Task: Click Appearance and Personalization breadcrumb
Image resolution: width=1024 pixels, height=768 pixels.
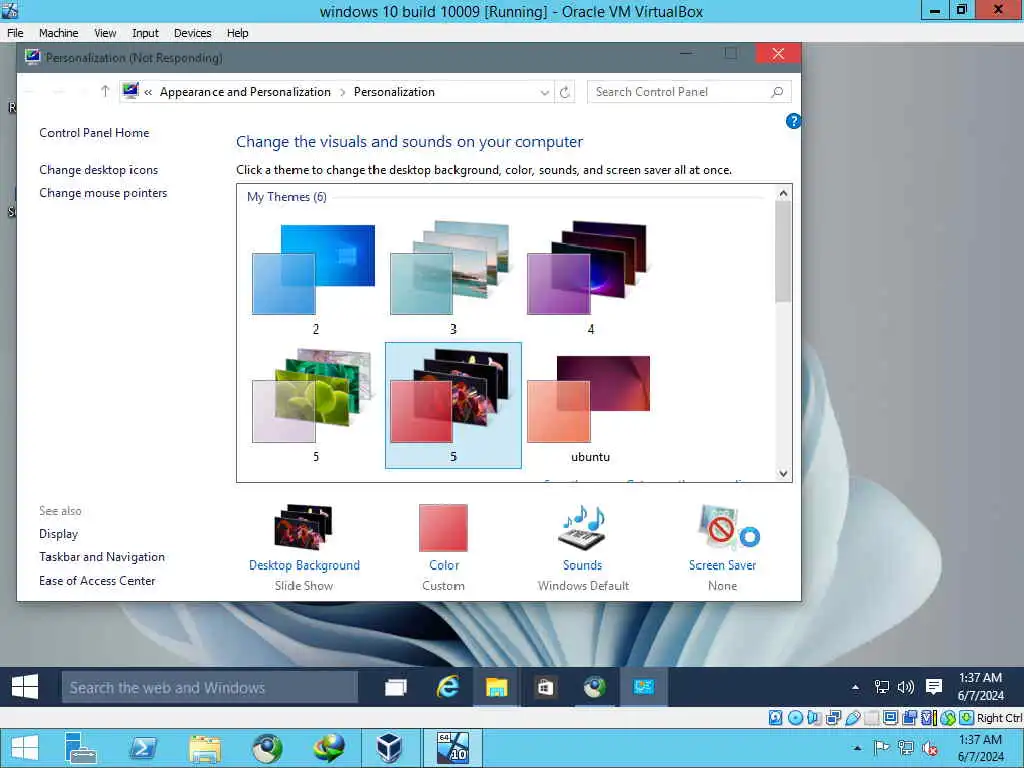Action: coord(245,92)
